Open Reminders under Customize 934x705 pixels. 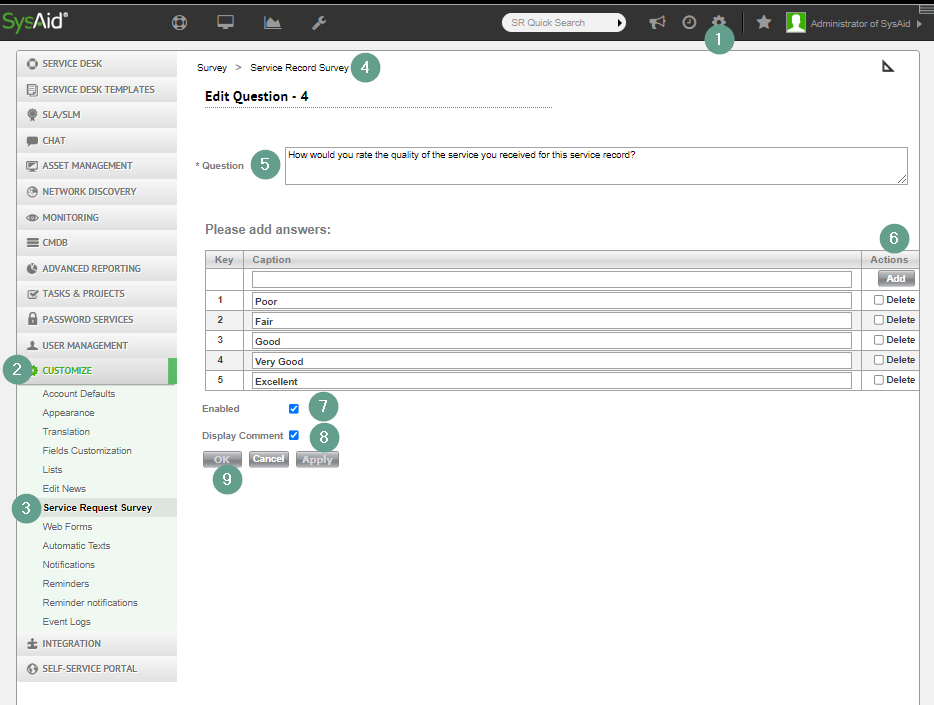tap(66, 584)
